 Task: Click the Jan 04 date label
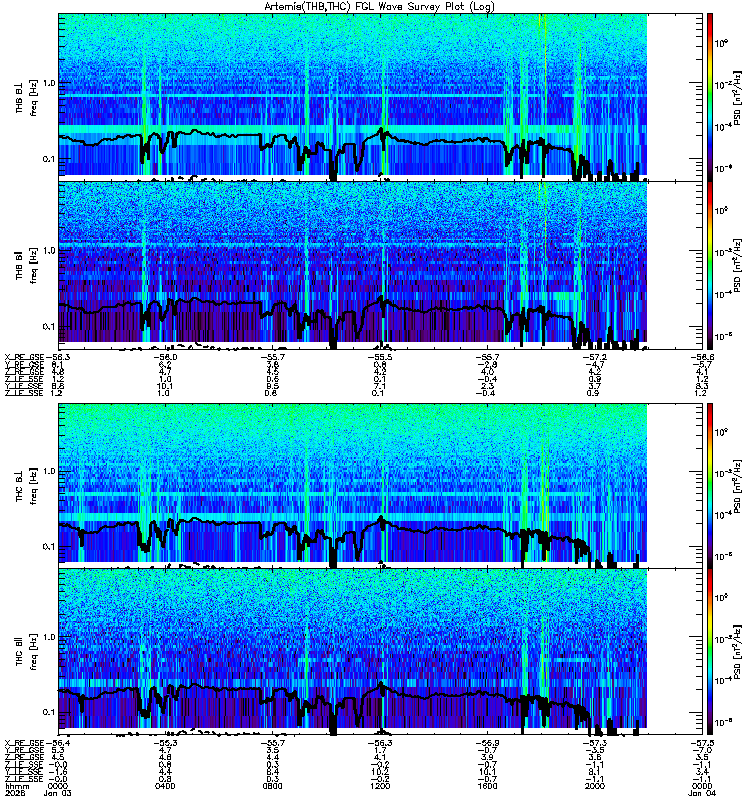(702, 793)
